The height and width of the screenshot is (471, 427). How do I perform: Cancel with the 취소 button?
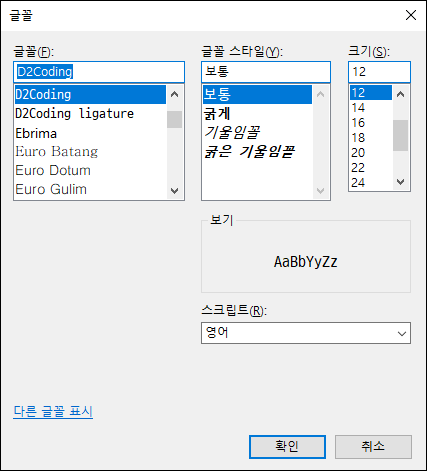click(x=373, y=447)
